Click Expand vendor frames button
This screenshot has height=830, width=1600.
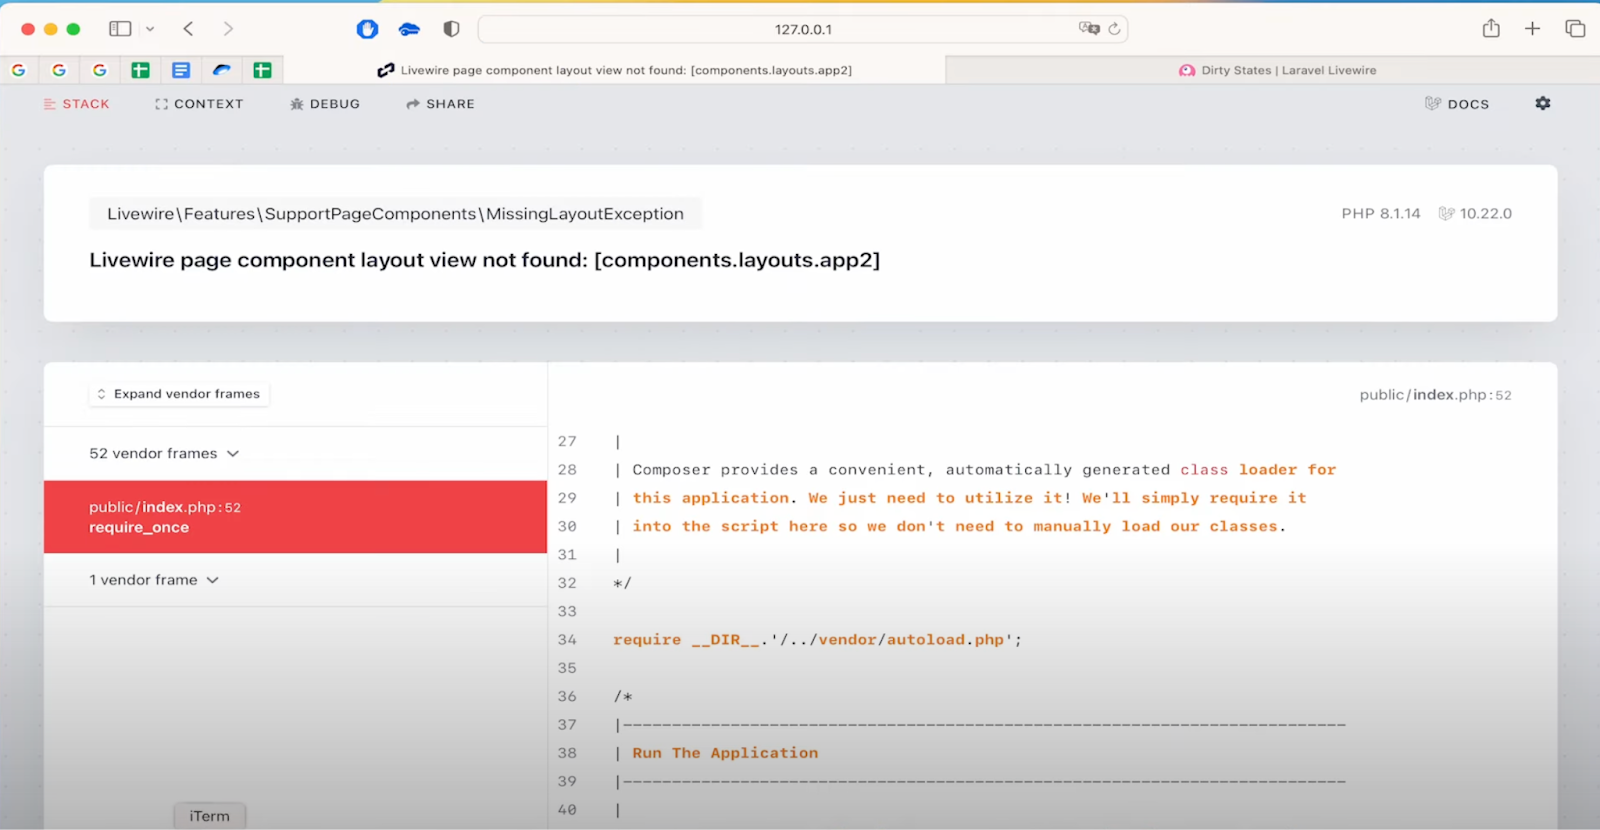(x=178, y=394)
